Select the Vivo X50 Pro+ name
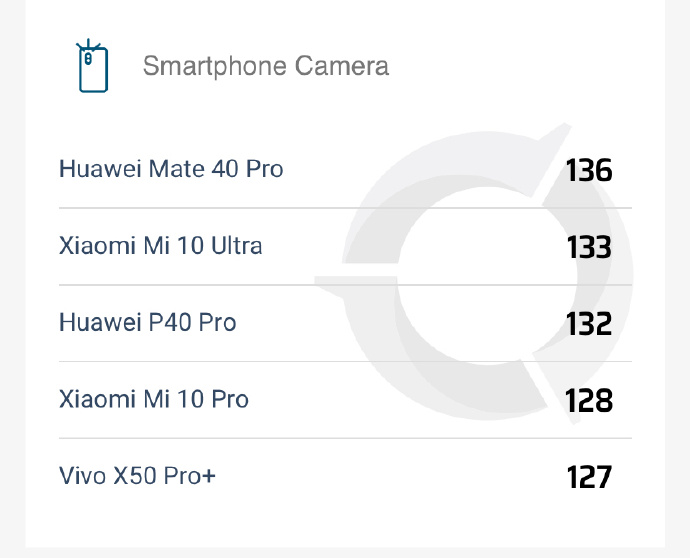 click(x=137, y=476)
